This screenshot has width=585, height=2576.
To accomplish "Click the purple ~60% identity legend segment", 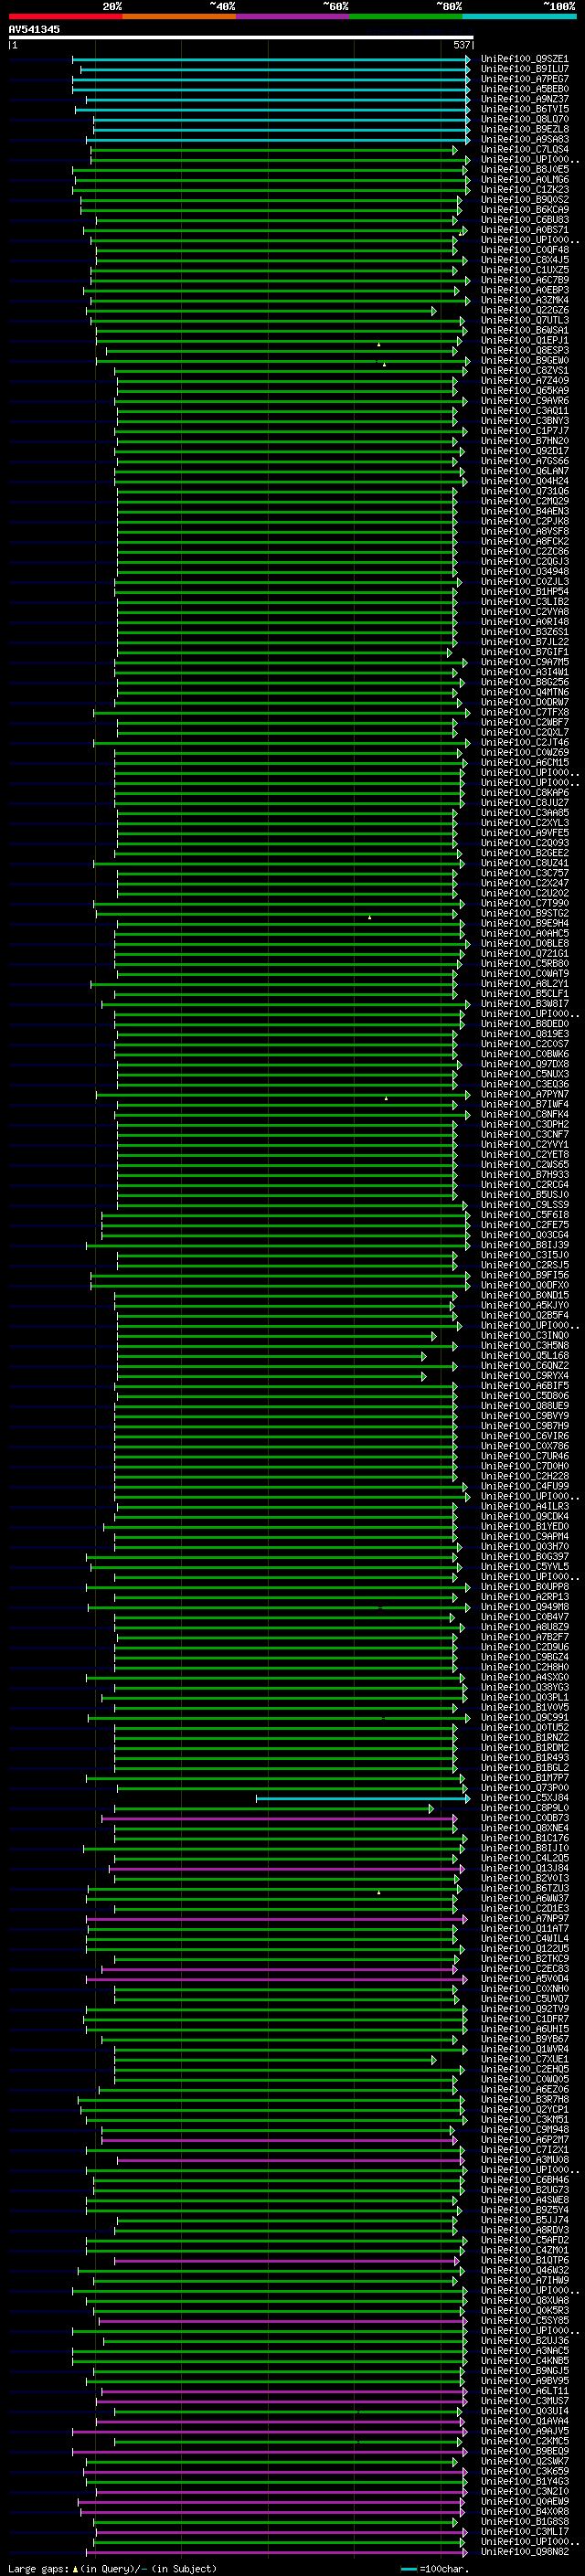I will point(293,16).
